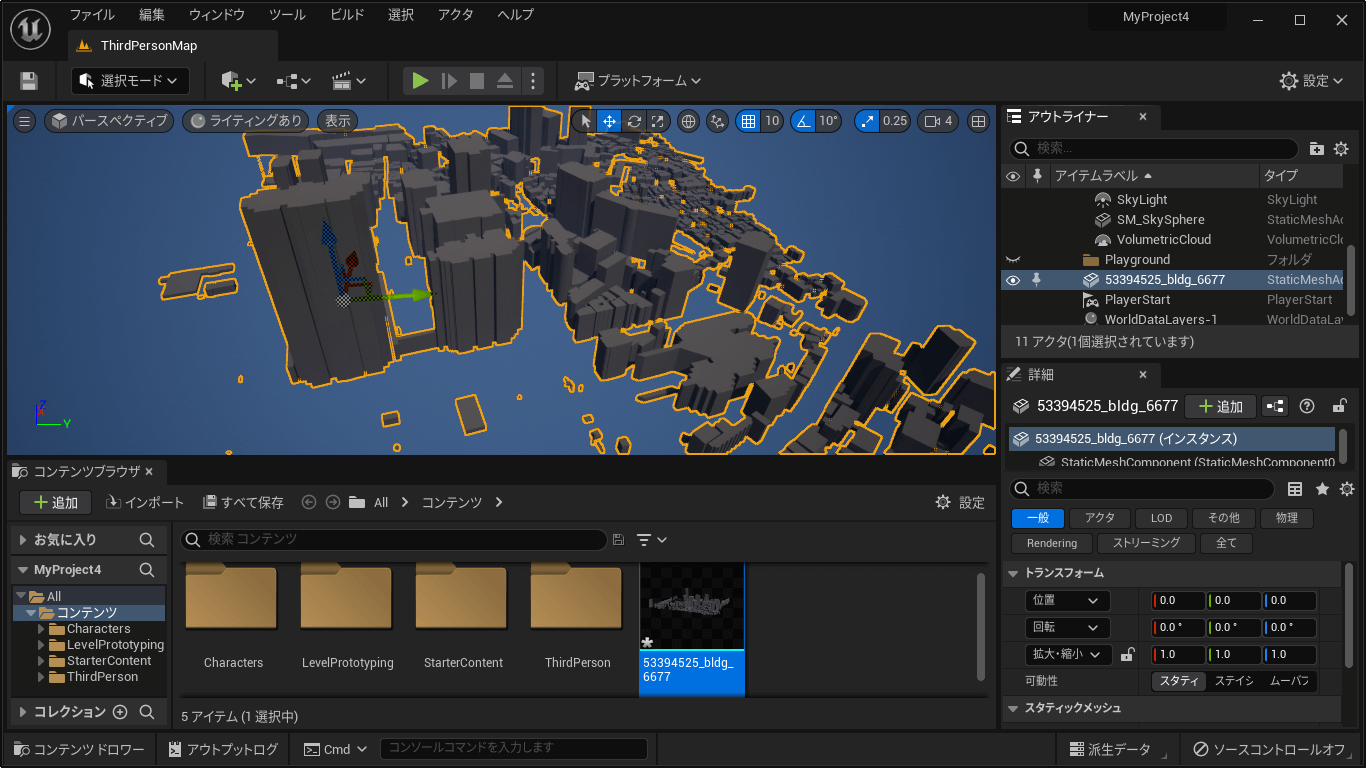The height and width of the screenshot is (768, 1366).
Task: Choose the select objects arrow tool
Action: click(x=586, y=121)
